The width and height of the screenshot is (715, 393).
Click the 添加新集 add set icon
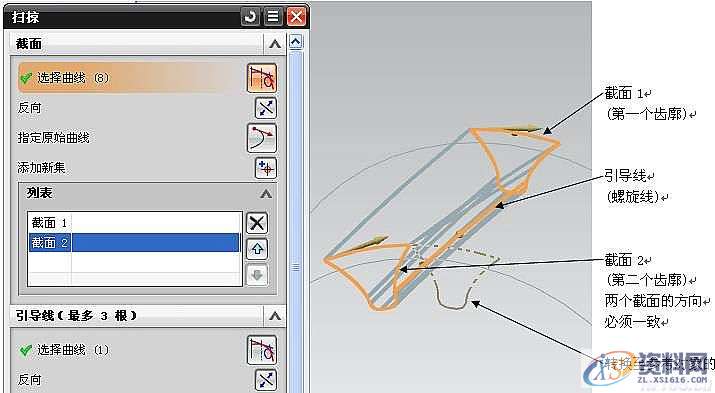click(x=265, y=168)
